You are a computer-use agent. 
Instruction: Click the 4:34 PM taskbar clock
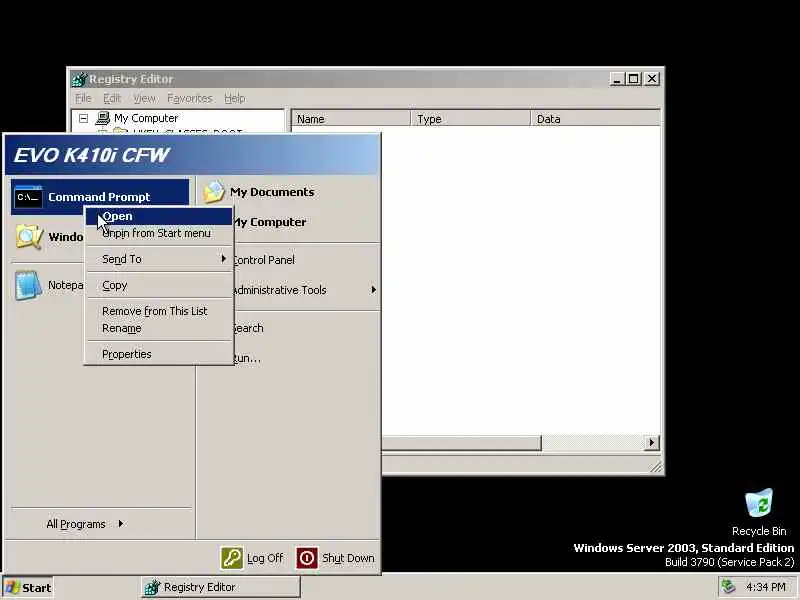pyautogui.click(x=766, y=587)
